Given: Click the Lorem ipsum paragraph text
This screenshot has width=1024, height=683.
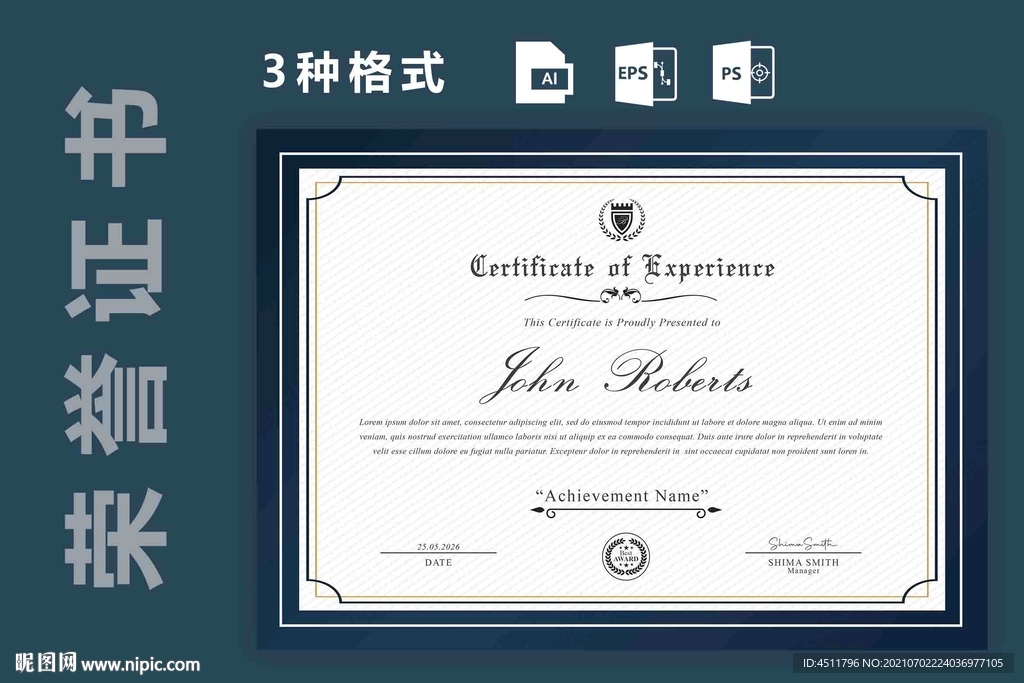Looking at the screenshot, I should click(620, 436).
